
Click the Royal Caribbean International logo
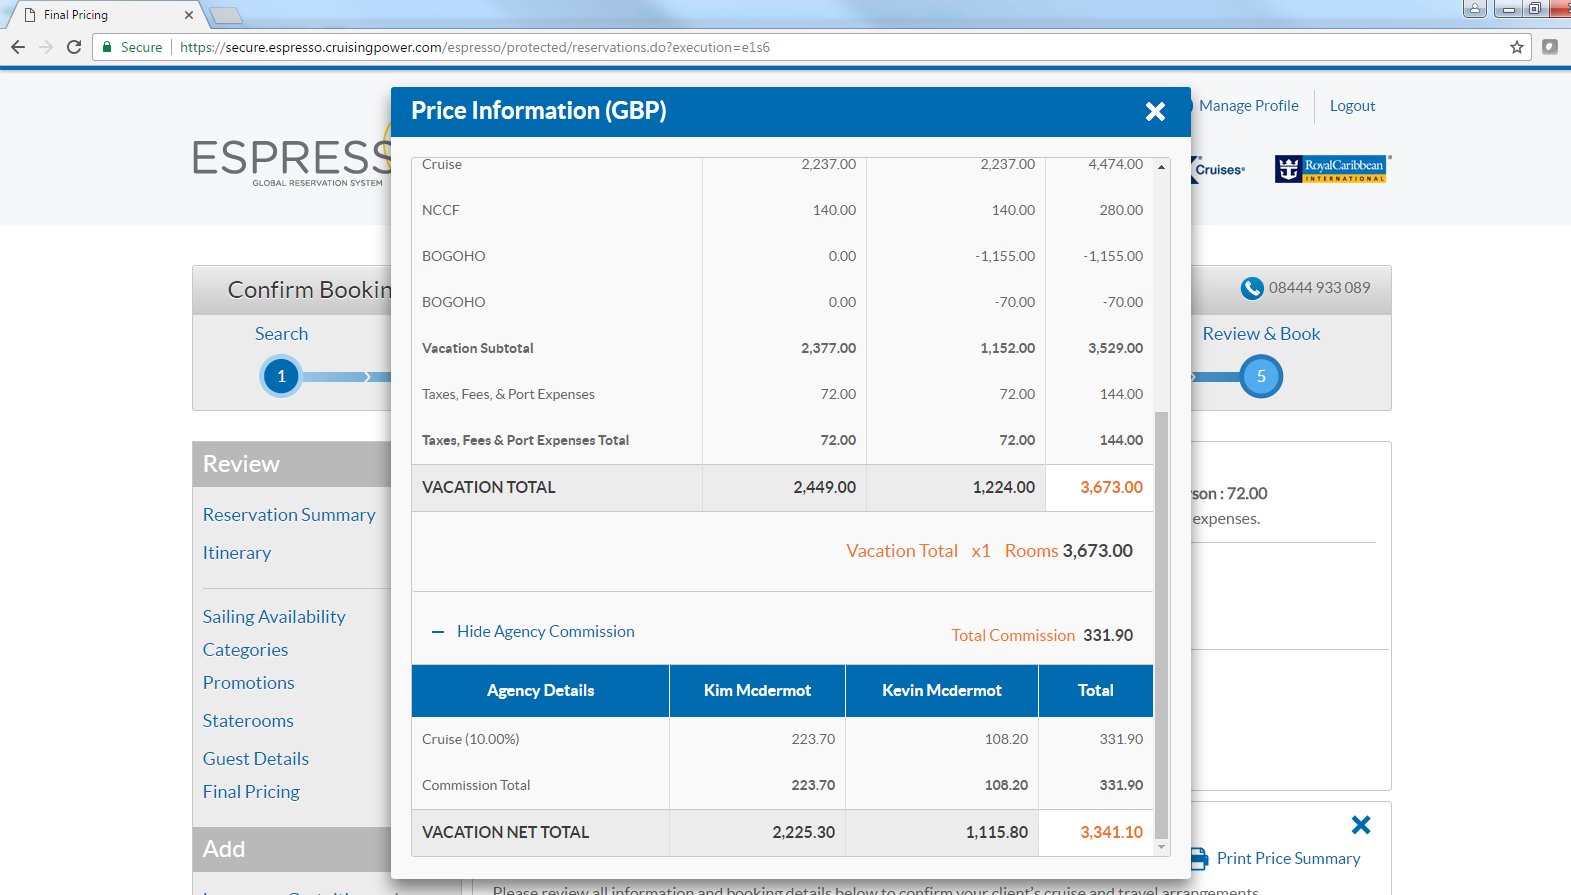pos(1332,169)
